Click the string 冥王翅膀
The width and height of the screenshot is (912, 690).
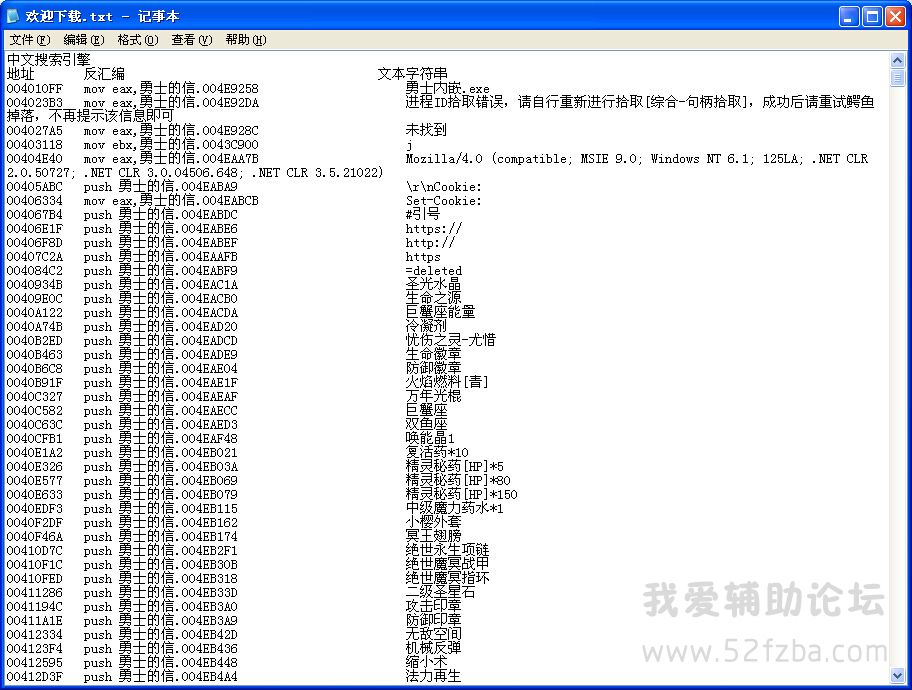pyautogui.click(x=433, y=536)
